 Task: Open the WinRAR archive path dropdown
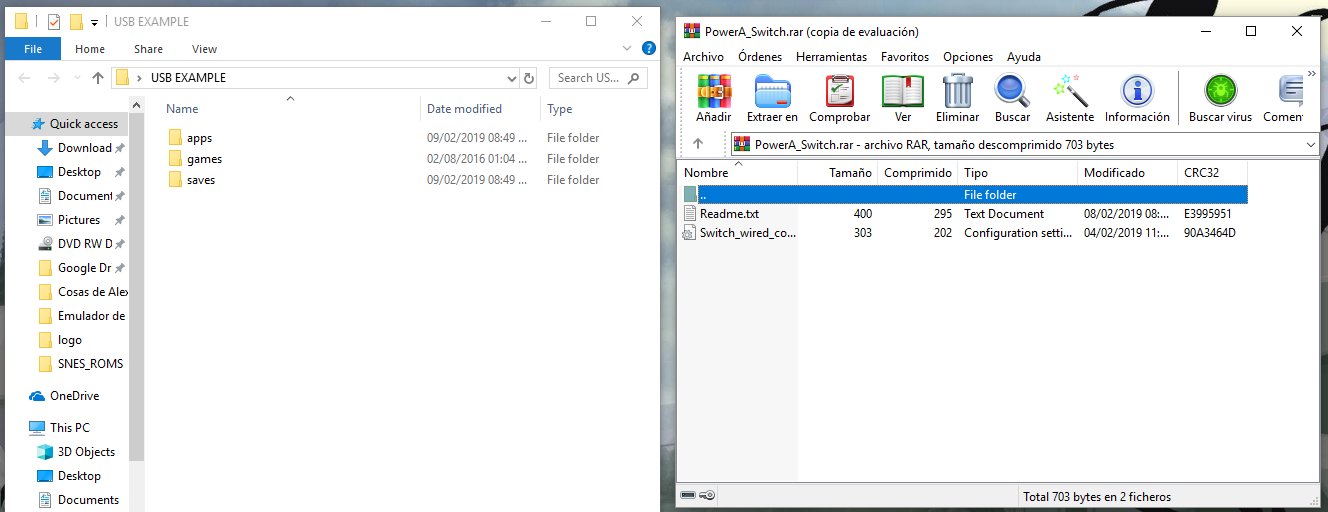click(1311, 145)
